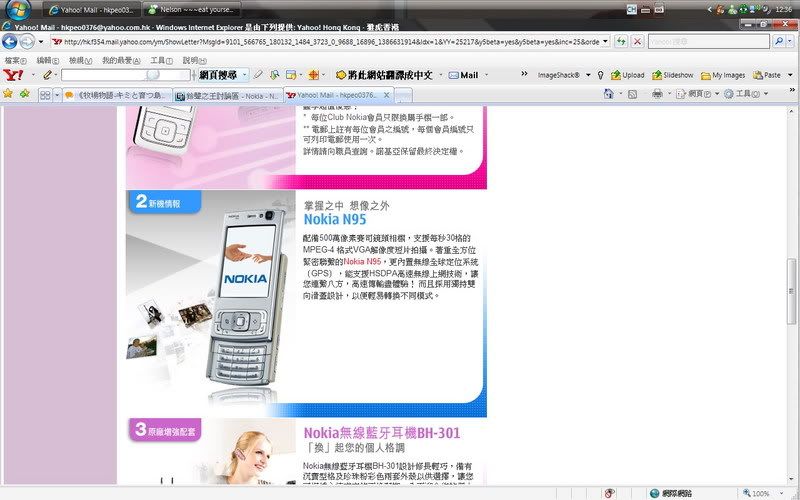Open the 網頁 (Page) command bar menu
Image resolution: width=800 pixels, height=500 pixels.
pyautogui.click(x=697, y=94)
